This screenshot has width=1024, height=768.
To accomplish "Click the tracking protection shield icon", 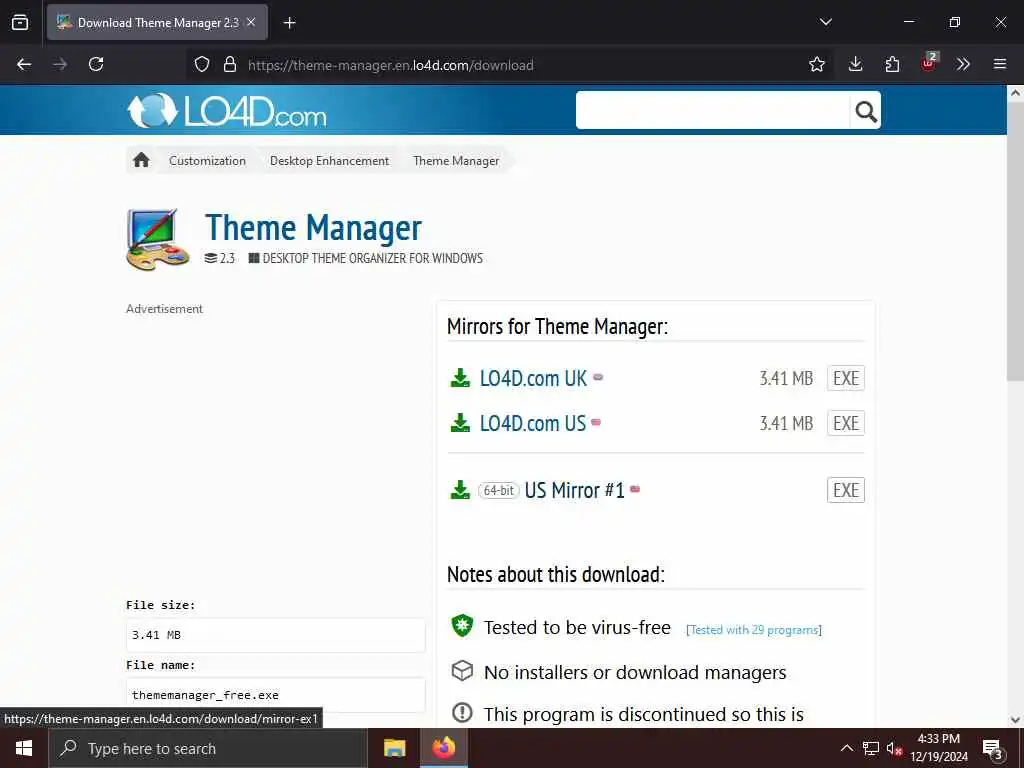I will click(x=202, y=65).
